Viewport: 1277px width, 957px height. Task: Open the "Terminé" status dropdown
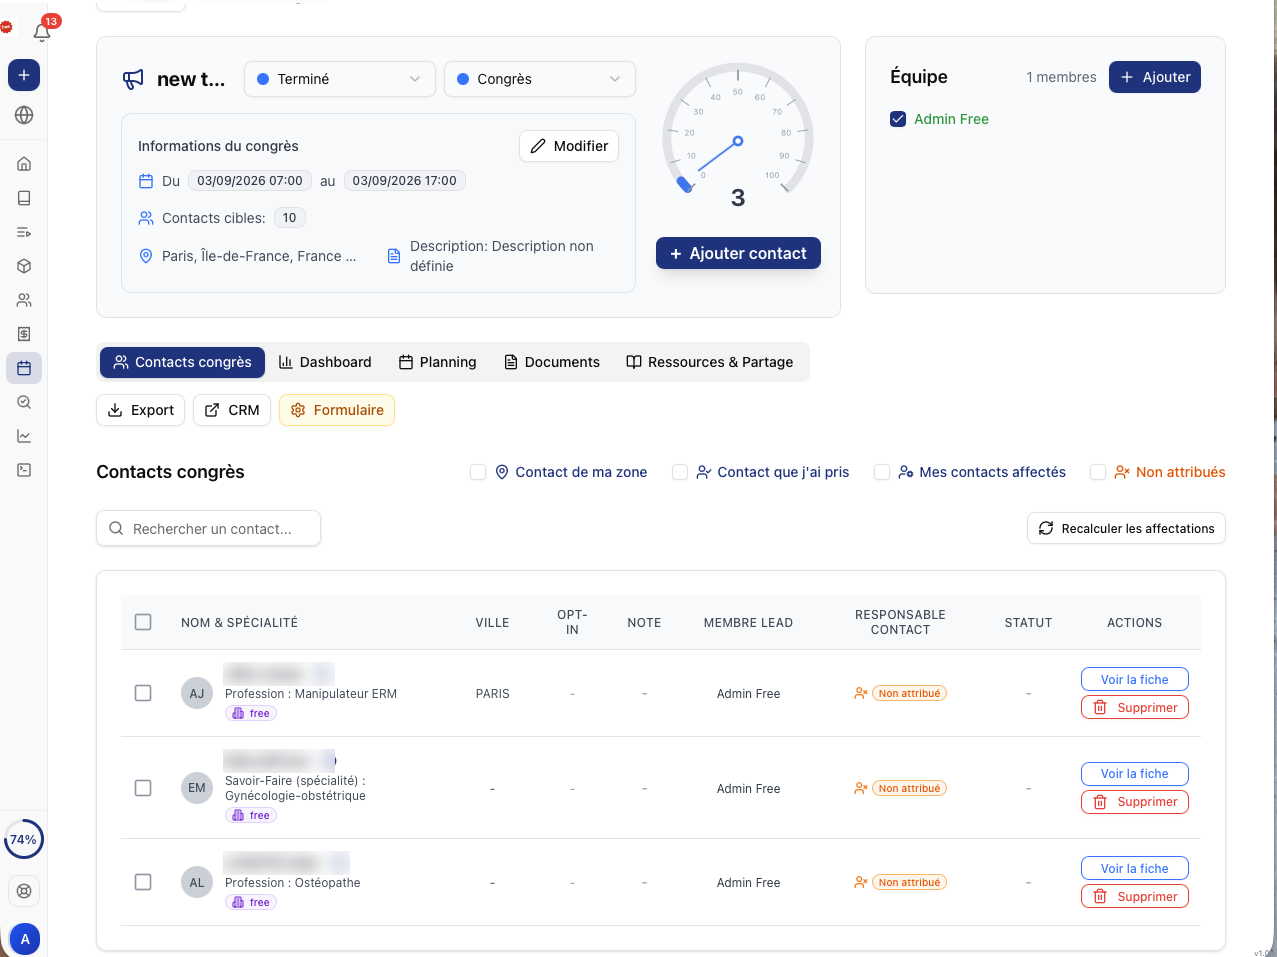coord(340,79)
